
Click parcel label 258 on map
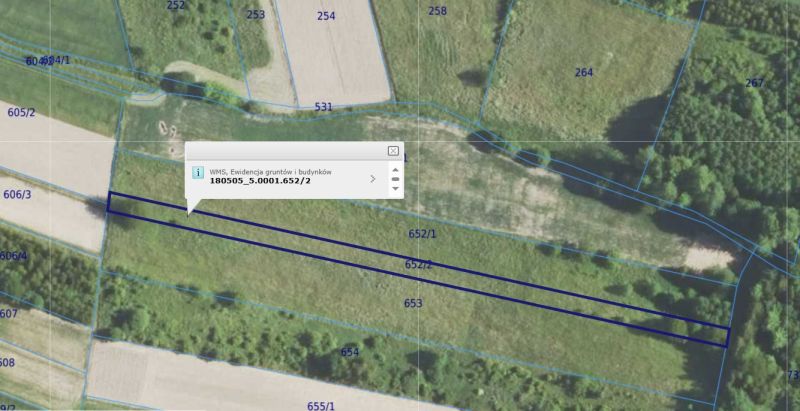pyautogui.click(x=438, y=11)
